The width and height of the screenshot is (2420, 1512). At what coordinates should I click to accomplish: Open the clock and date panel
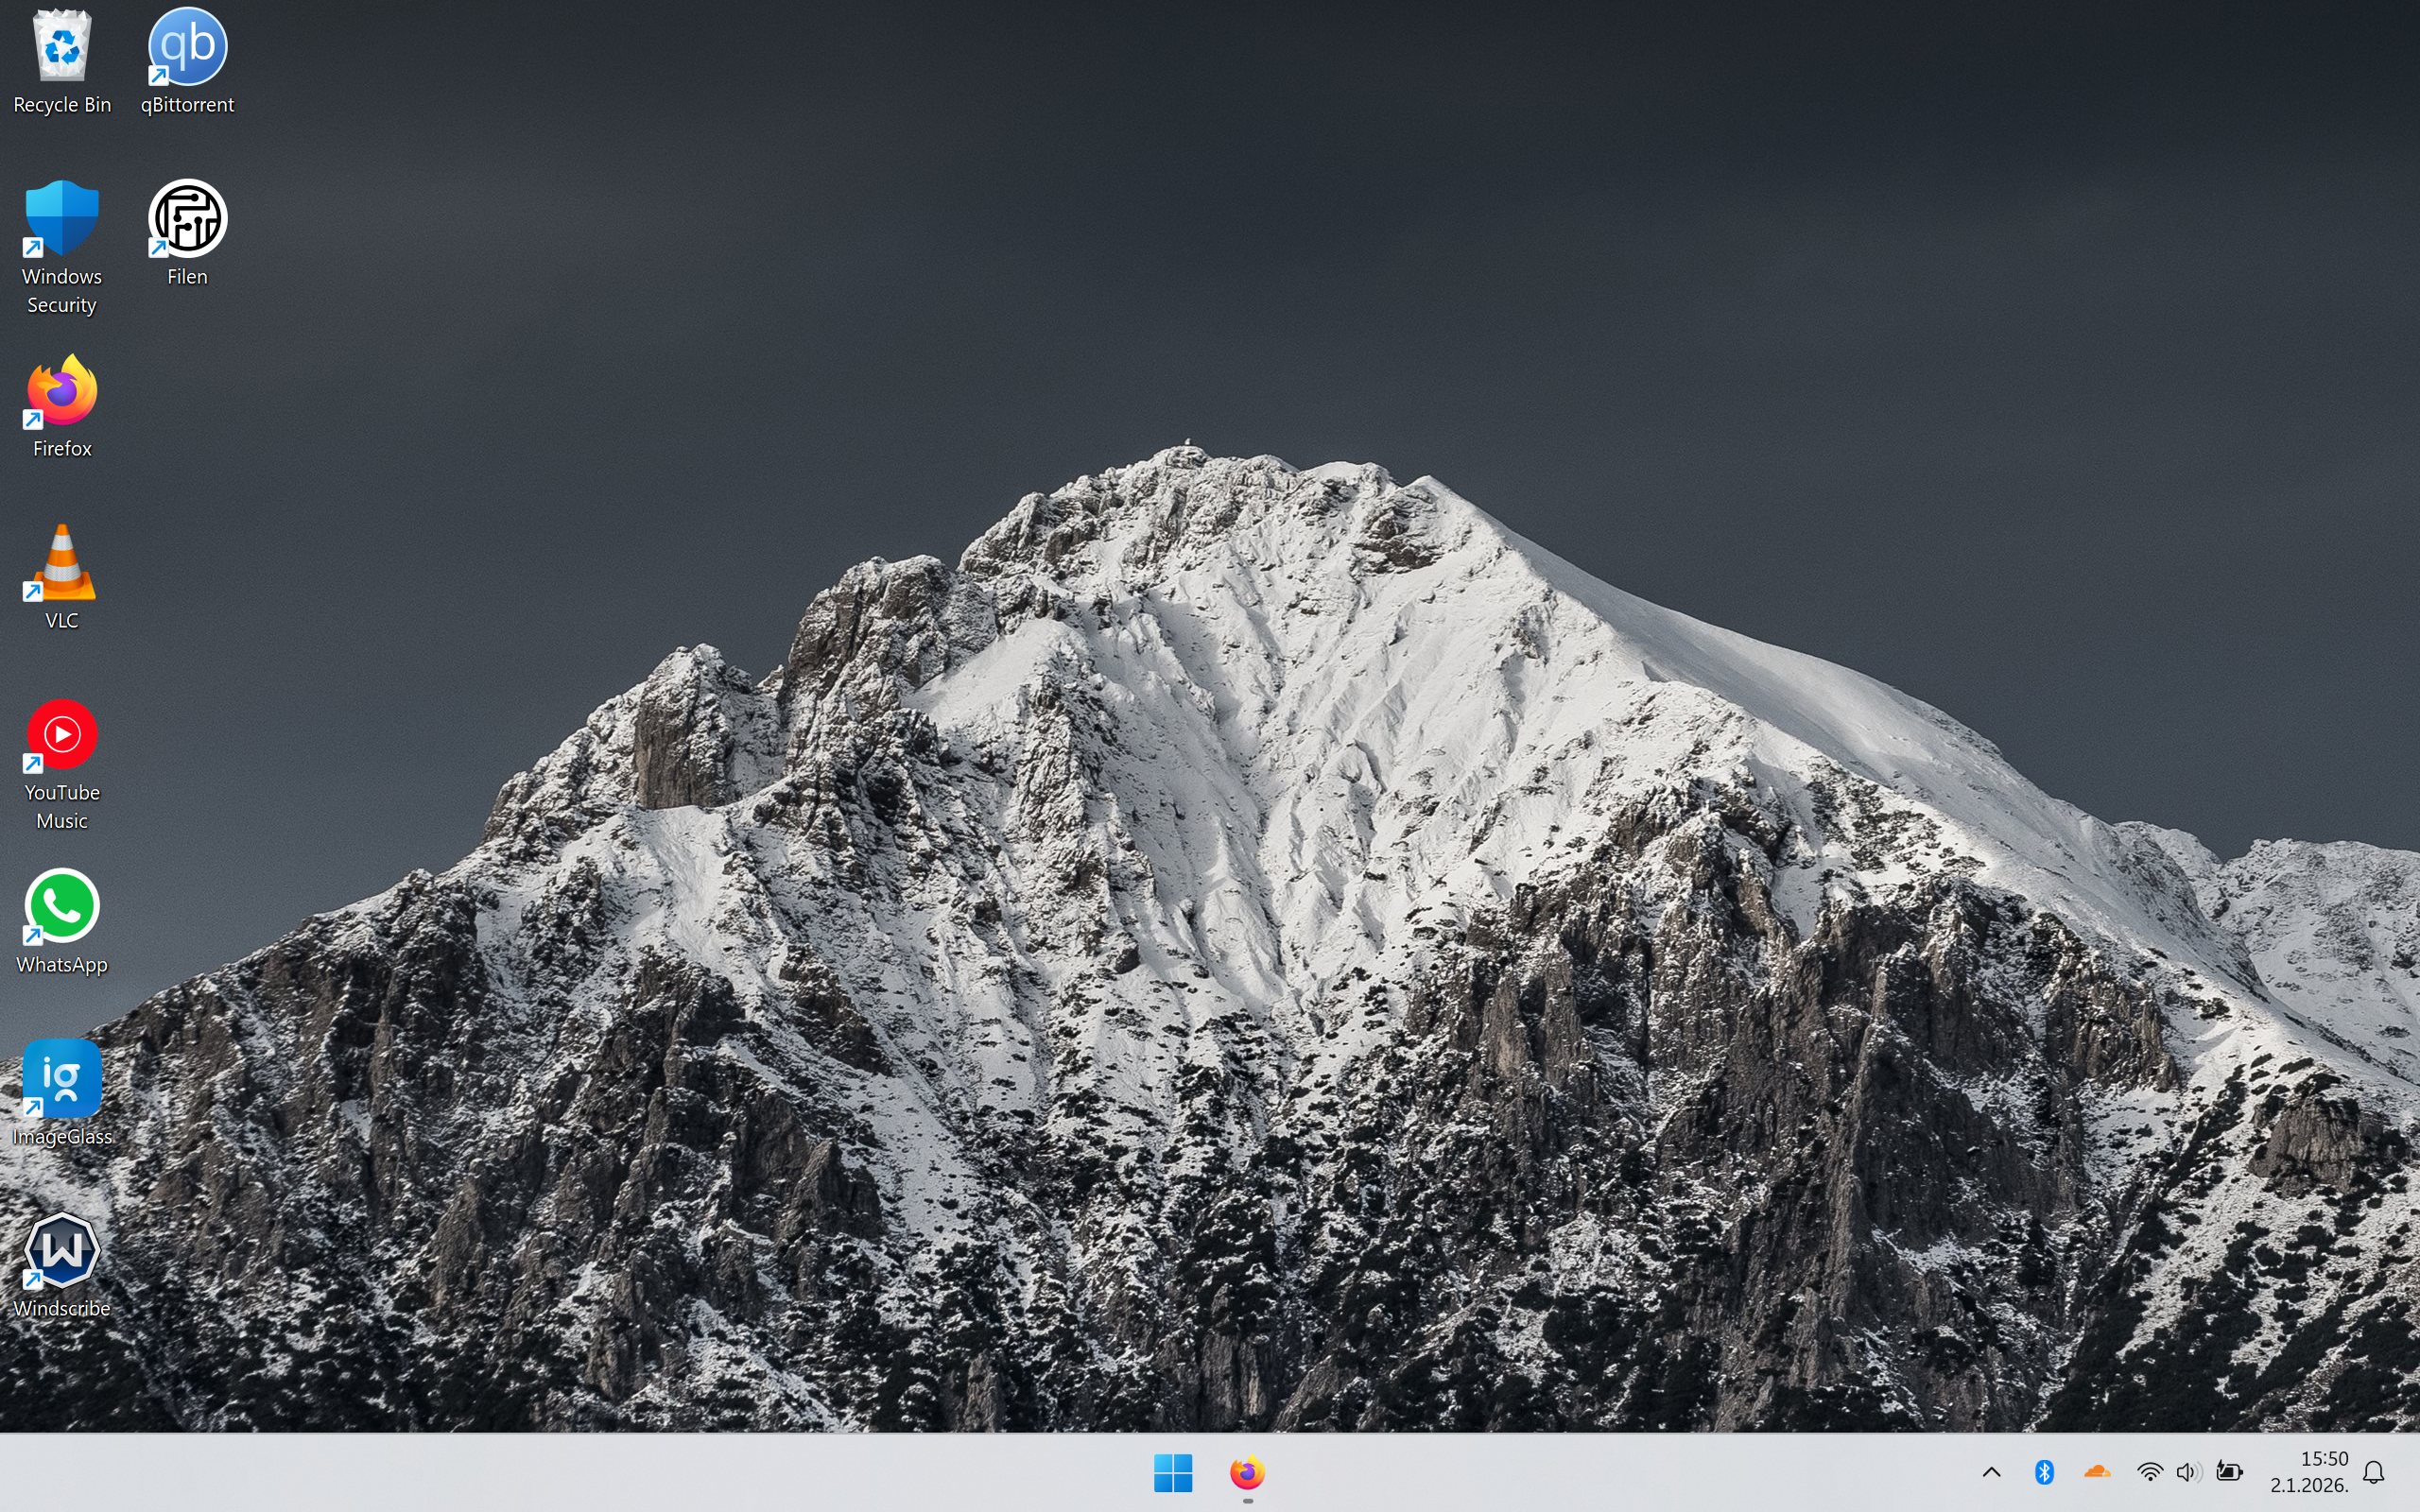[x=2309, y=1472]
